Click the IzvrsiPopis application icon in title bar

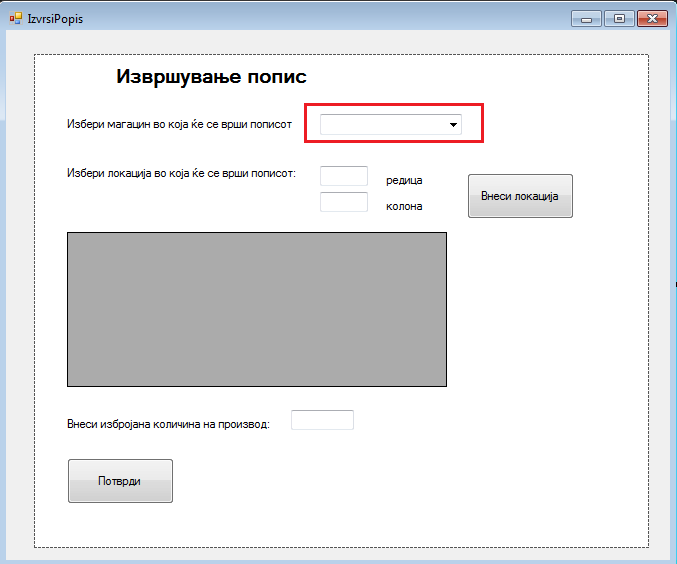[16, 18]
